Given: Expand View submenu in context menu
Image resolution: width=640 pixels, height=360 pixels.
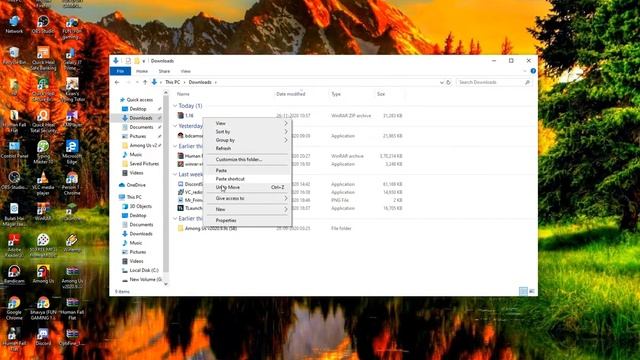Looking at the screenshot, I should click(247, 123).
